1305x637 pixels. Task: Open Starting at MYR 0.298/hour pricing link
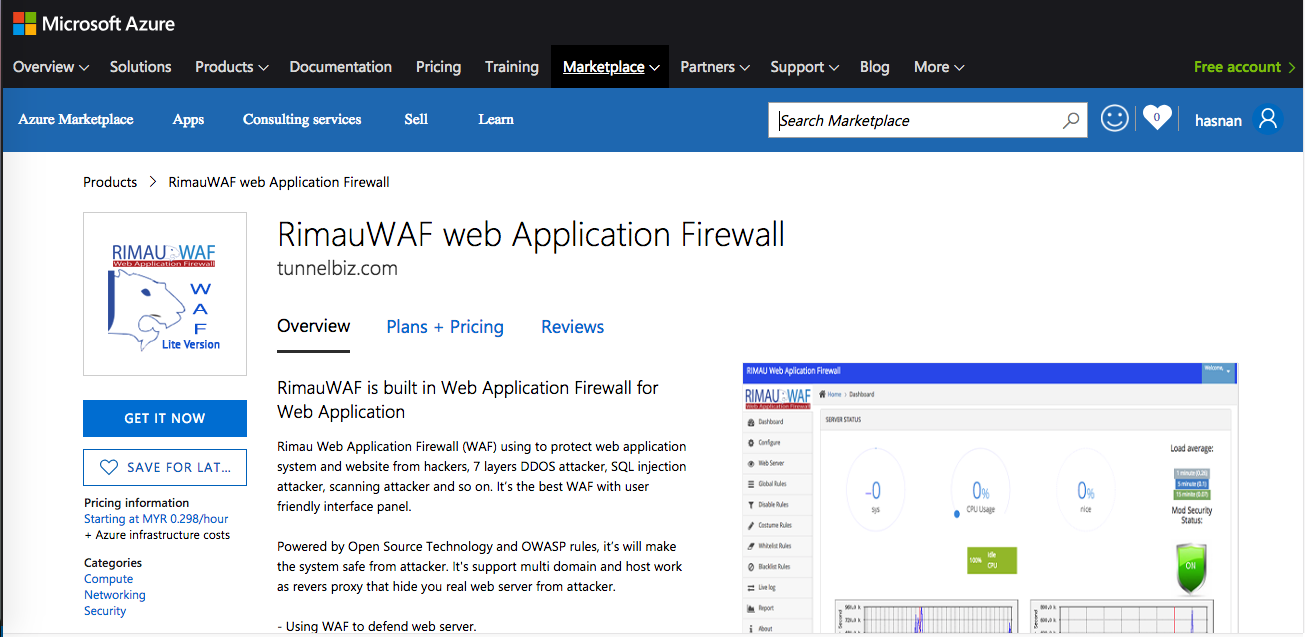click(157, 519)
